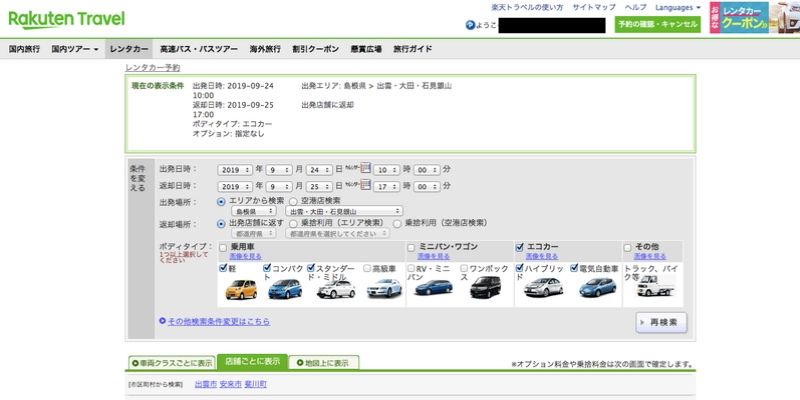Open the return date calendar icon
800x400 pixels.
pos(365,185)
